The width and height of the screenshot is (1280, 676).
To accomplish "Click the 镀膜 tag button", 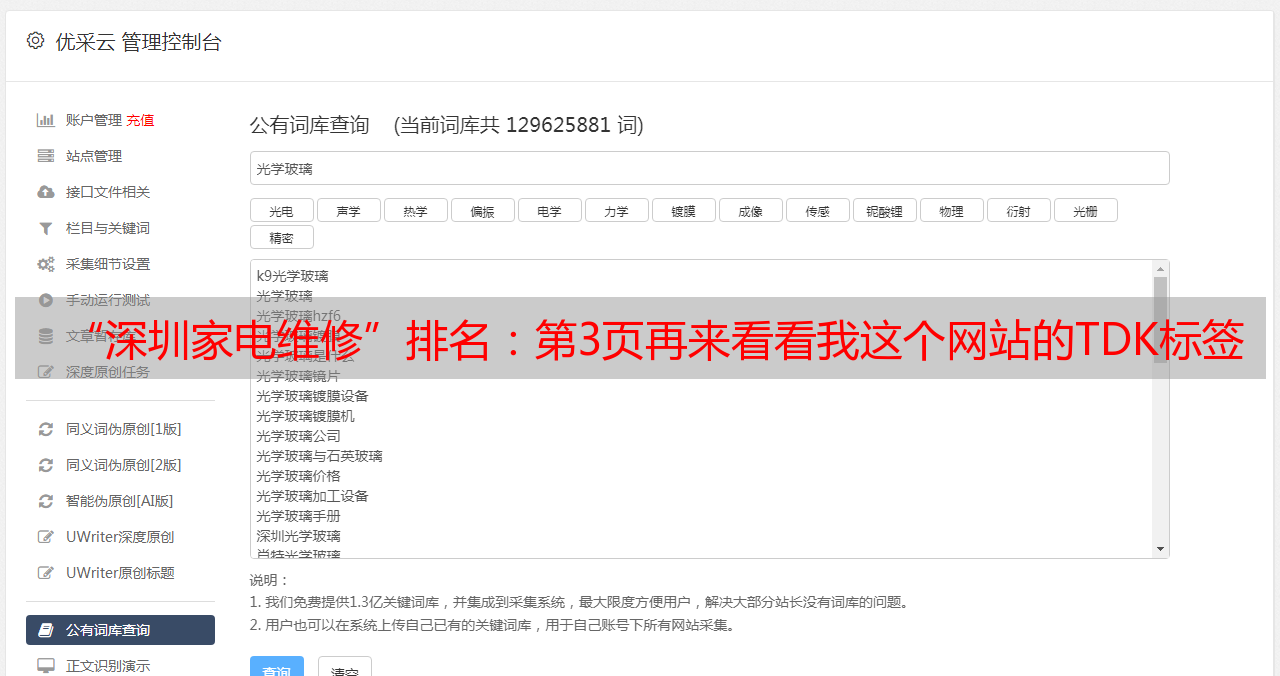I will pos(683,210).
